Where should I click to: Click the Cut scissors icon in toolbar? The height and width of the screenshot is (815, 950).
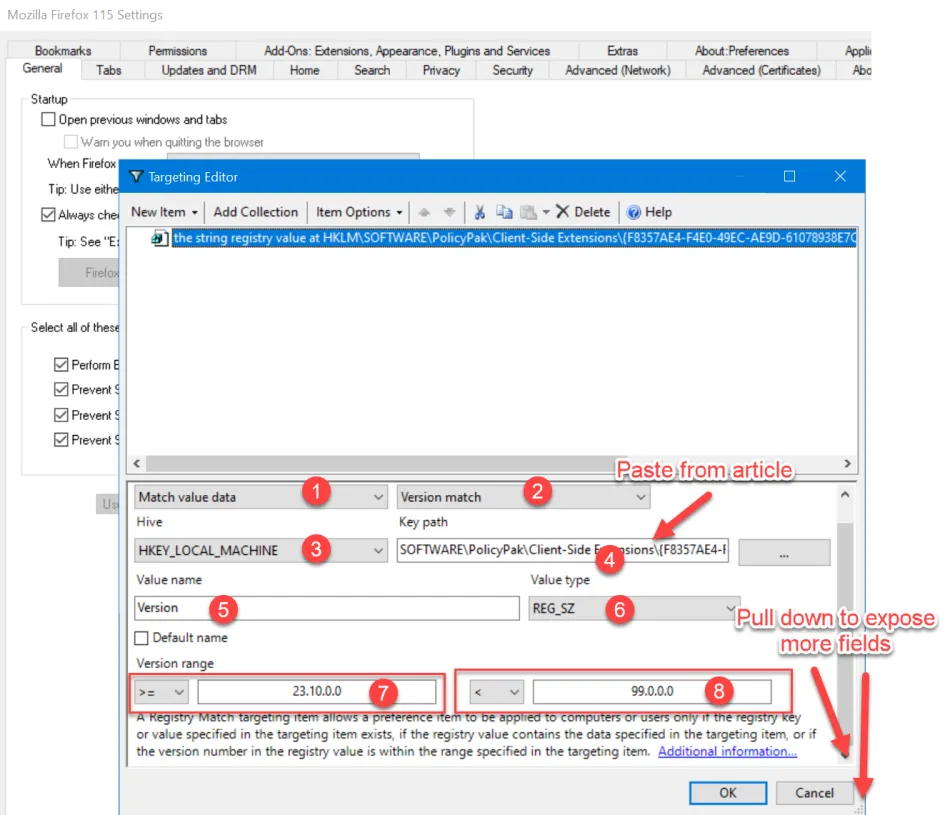coord(479,212)
